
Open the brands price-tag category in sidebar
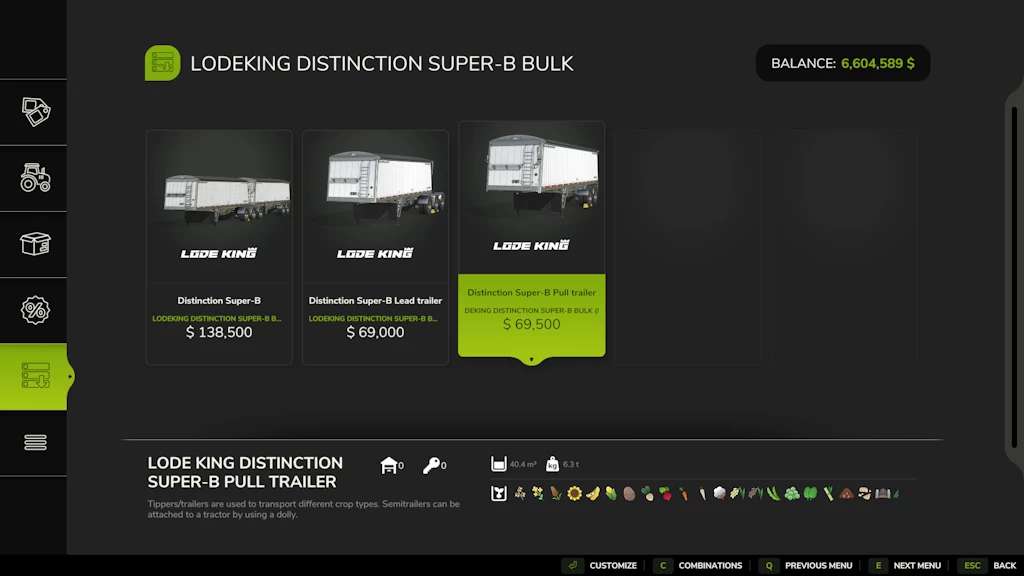(35, 112)
